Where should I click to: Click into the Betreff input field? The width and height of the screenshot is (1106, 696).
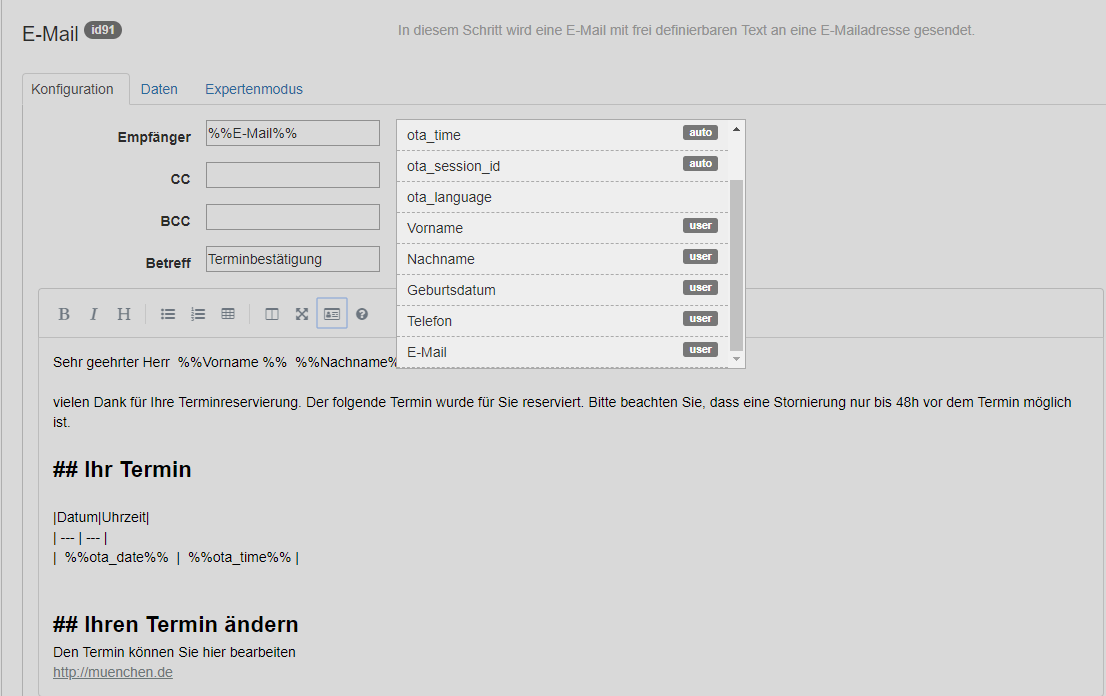pos(293,259)
